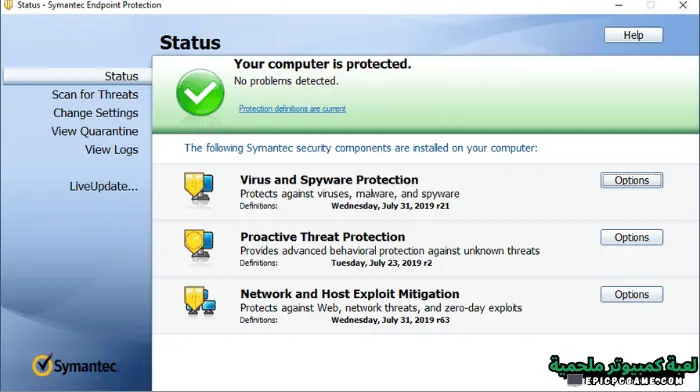Click the Symantec shield icon in title bar
Viewport: 700px width, 392px height.
[8, 5]
